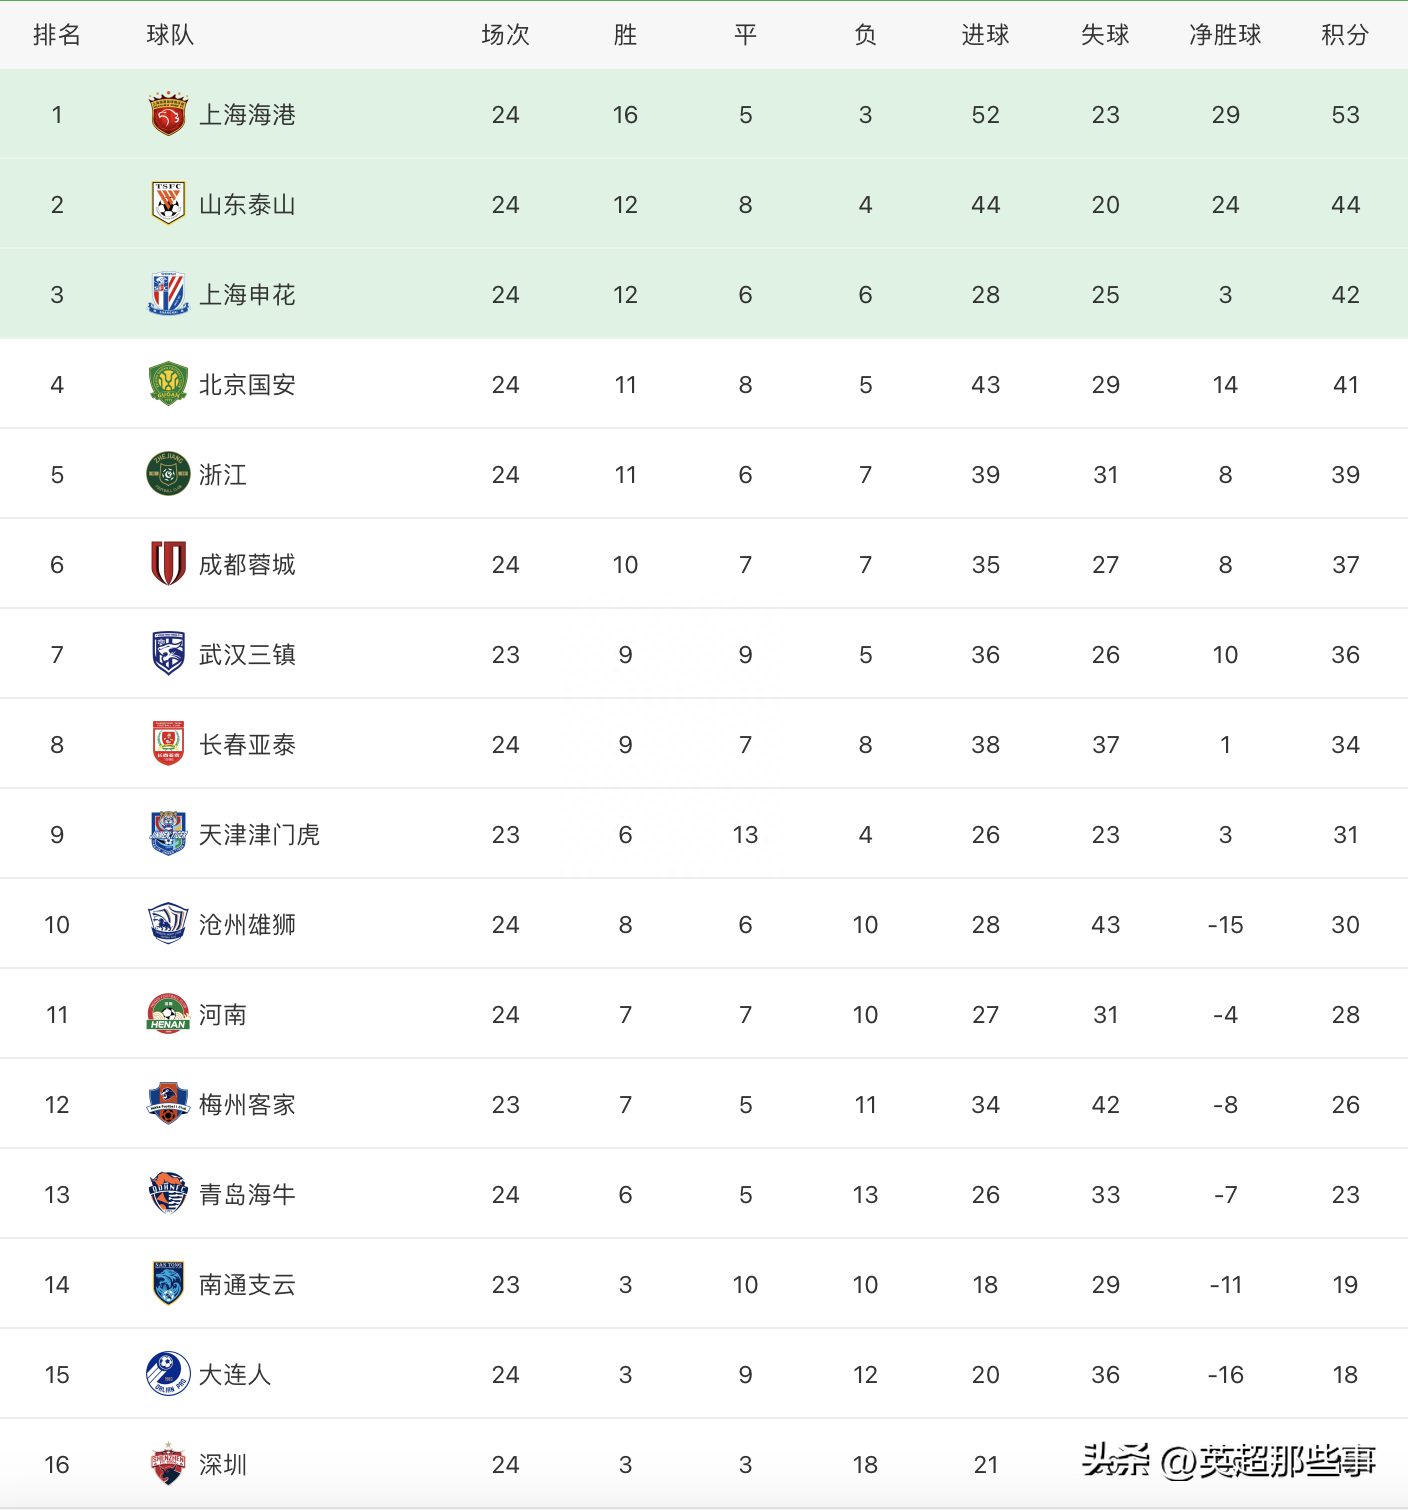Click the Wuhan Three Towns (武汉三镇) logo
Screen dimensions: 1408x1510
click(168, 654)
